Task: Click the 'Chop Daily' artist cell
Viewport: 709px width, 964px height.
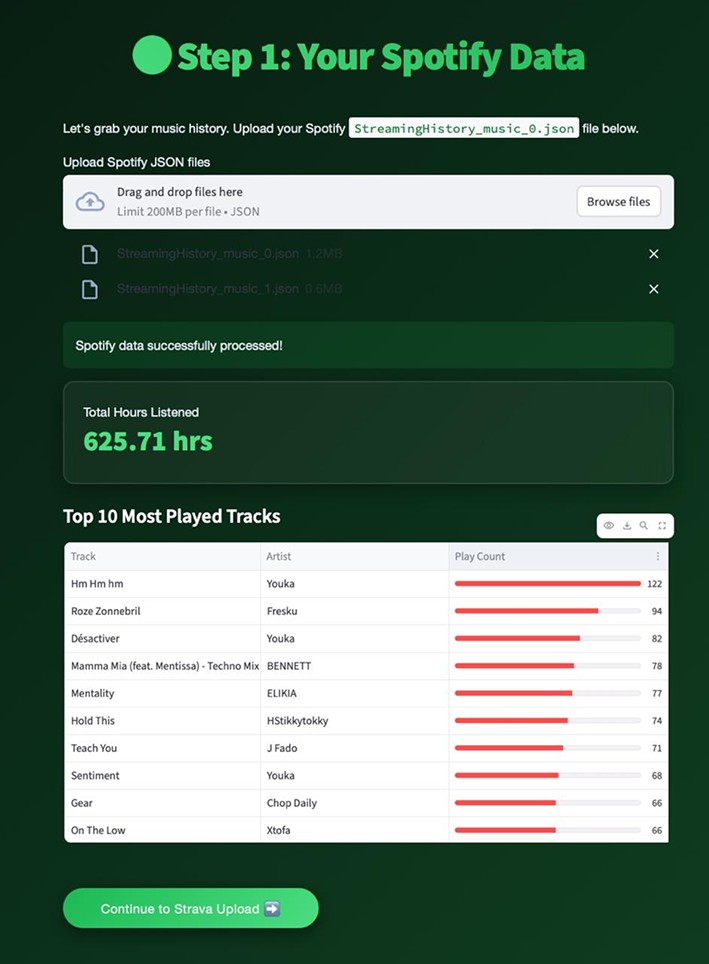Action: 355,802
